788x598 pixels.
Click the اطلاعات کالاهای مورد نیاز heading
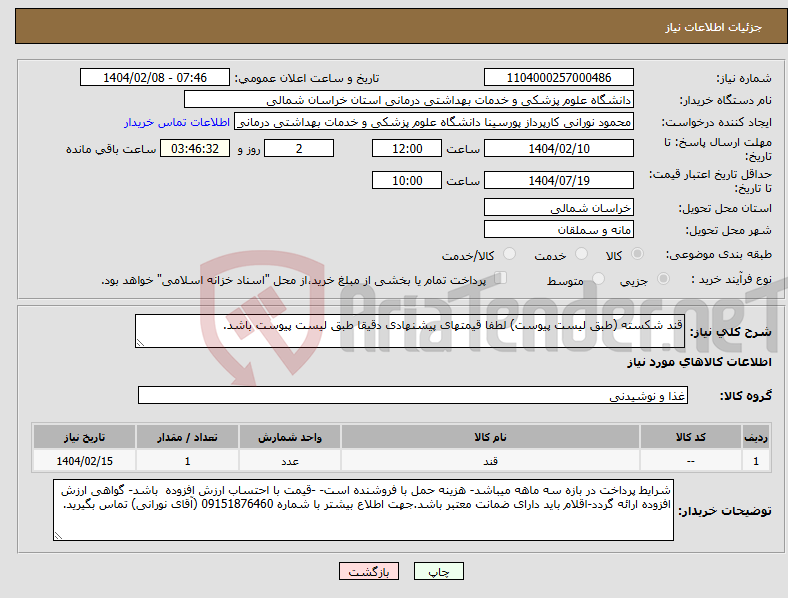click(x=699, y=362)
